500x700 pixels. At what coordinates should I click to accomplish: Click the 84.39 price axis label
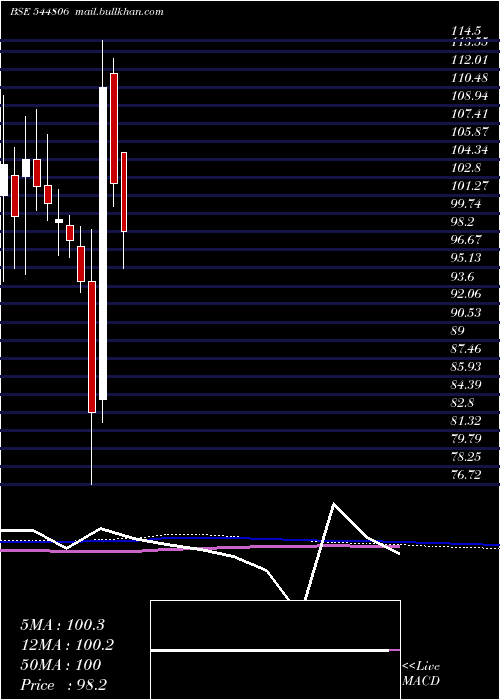(466, 385)
